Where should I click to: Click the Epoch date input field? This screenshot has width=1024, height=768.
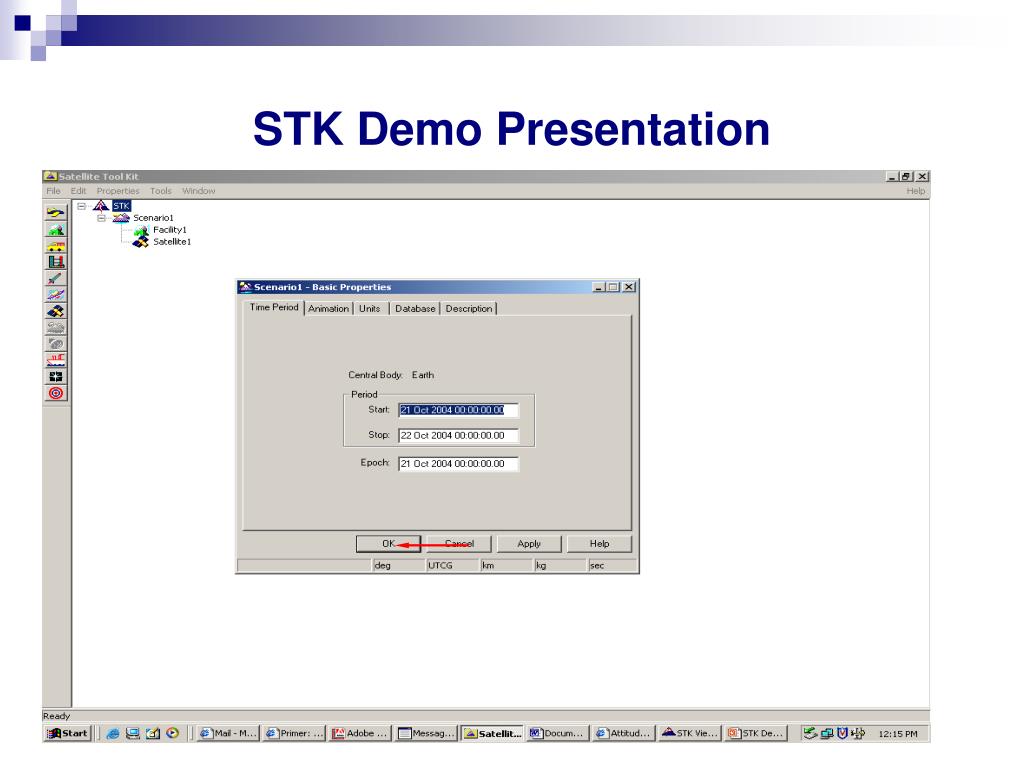(458, 464)
